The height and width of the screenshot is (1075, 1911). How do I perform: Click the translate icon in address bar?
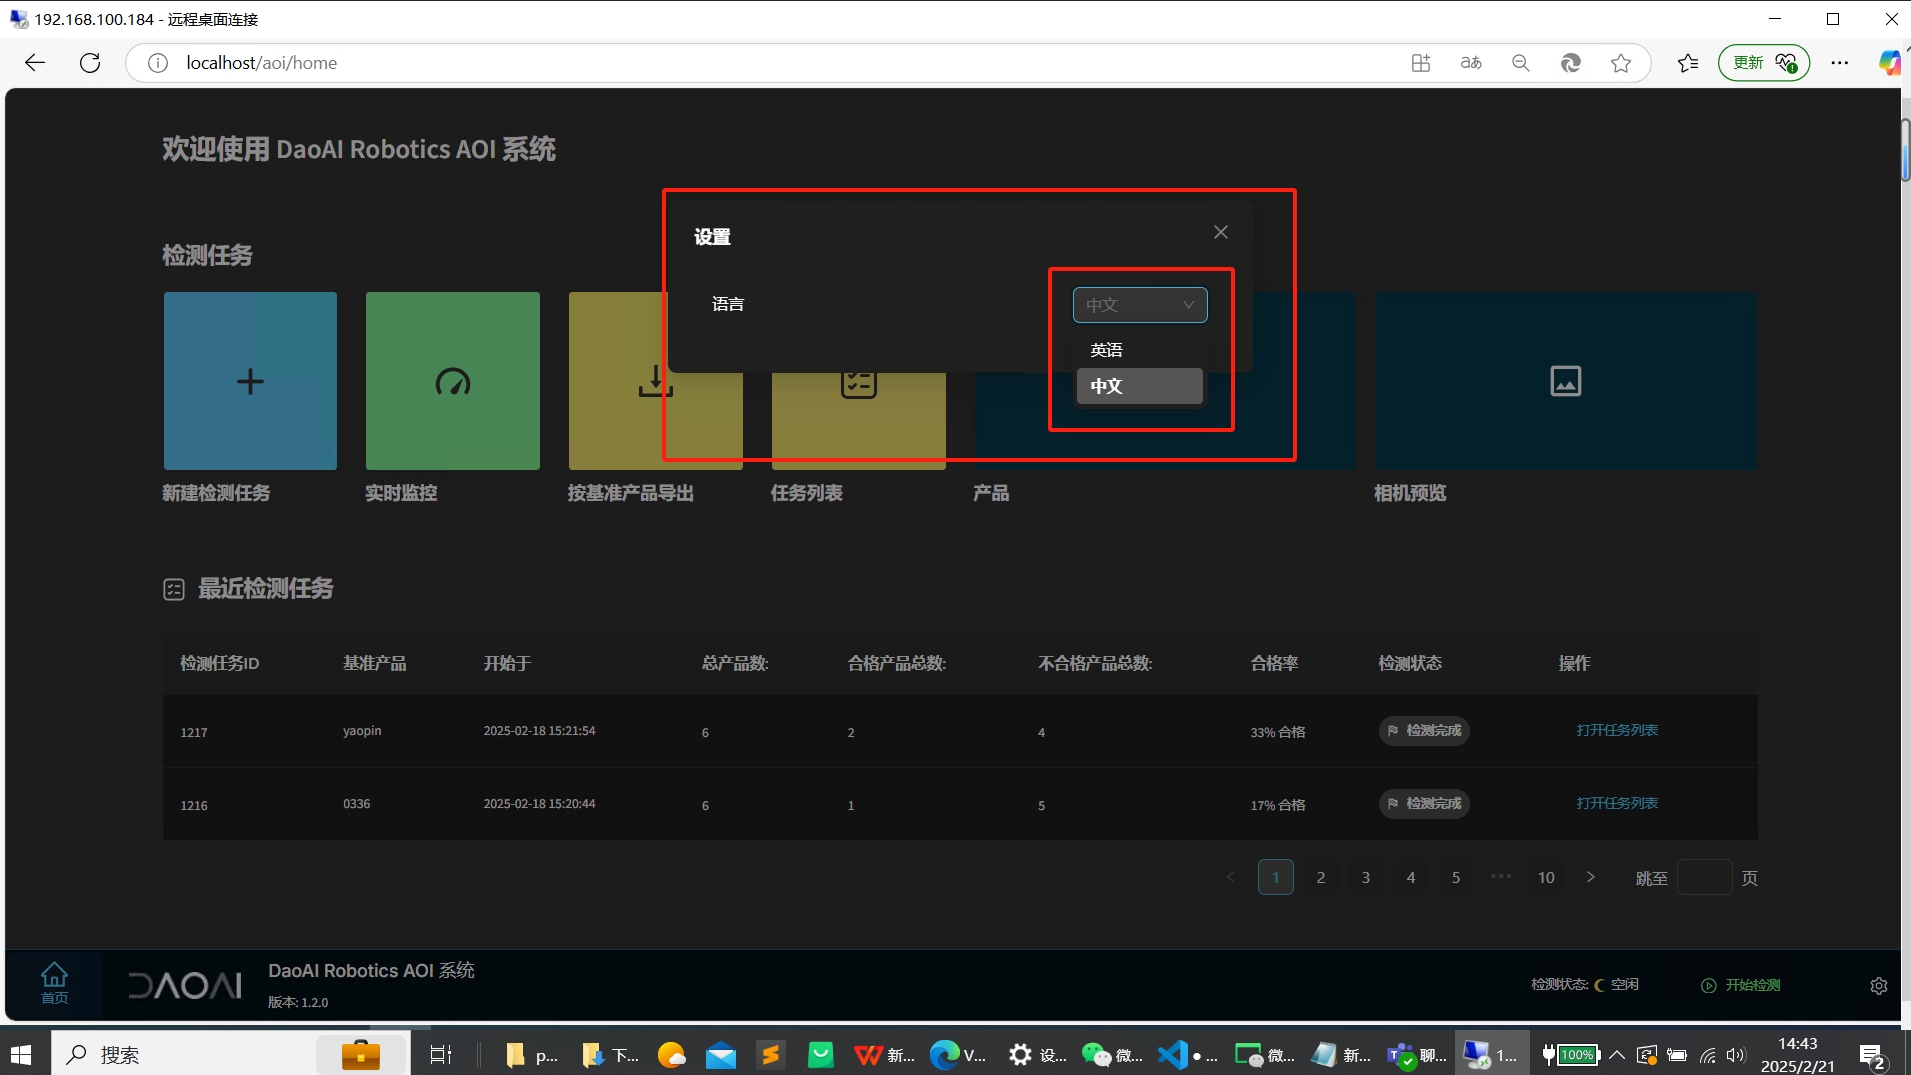(1471, 63)
